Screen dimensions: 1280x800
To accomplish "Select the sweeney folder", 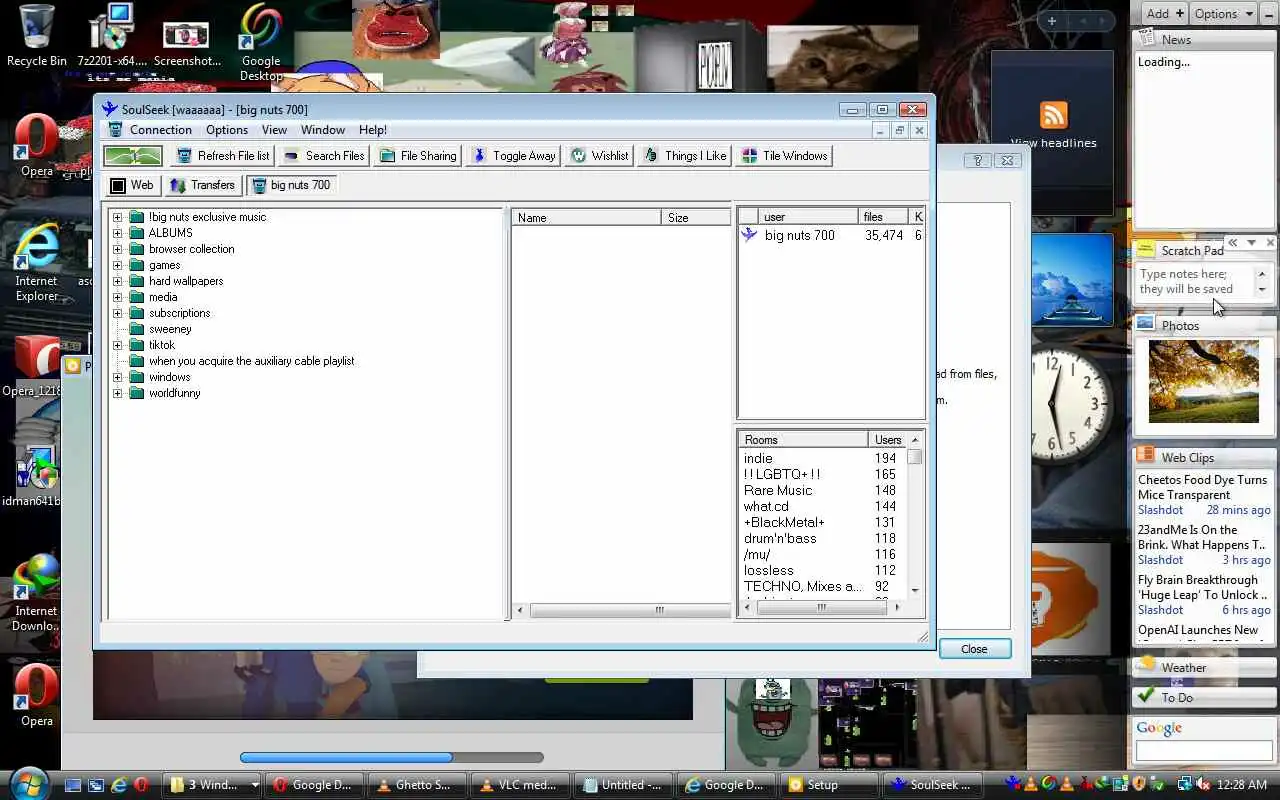I will [x=170, y=329].
